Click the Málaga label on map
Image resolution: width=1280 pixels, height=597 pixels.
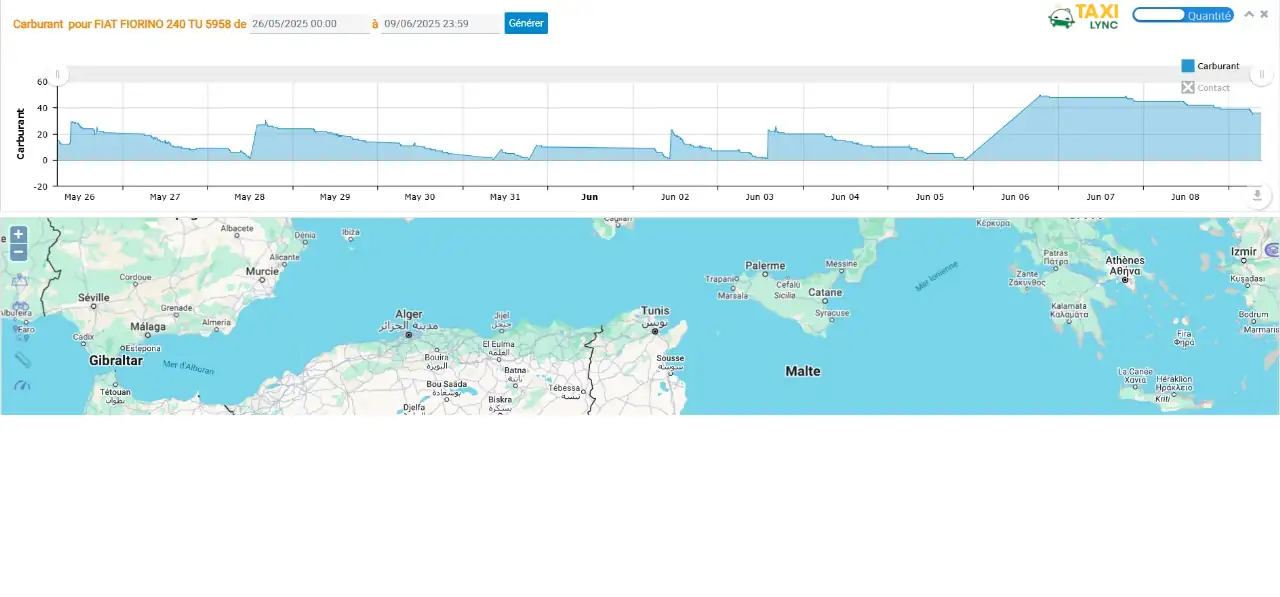(x=148, y=326)
